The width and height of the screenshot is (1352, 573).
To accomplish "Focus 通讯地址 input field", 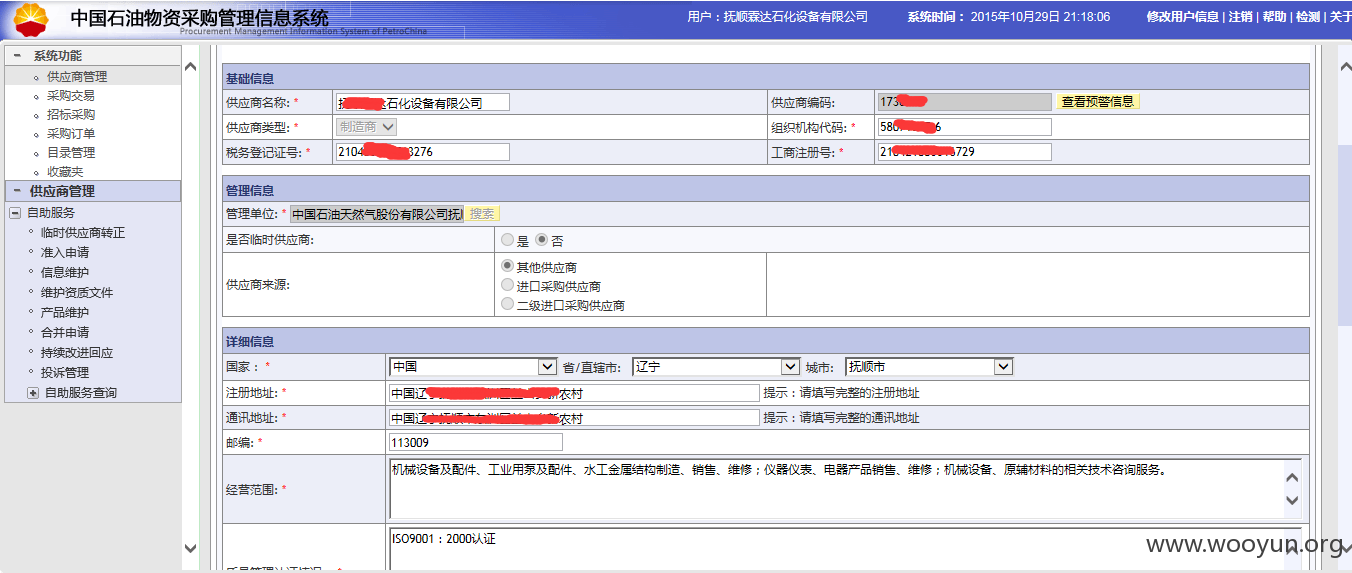I will (574, 418).
